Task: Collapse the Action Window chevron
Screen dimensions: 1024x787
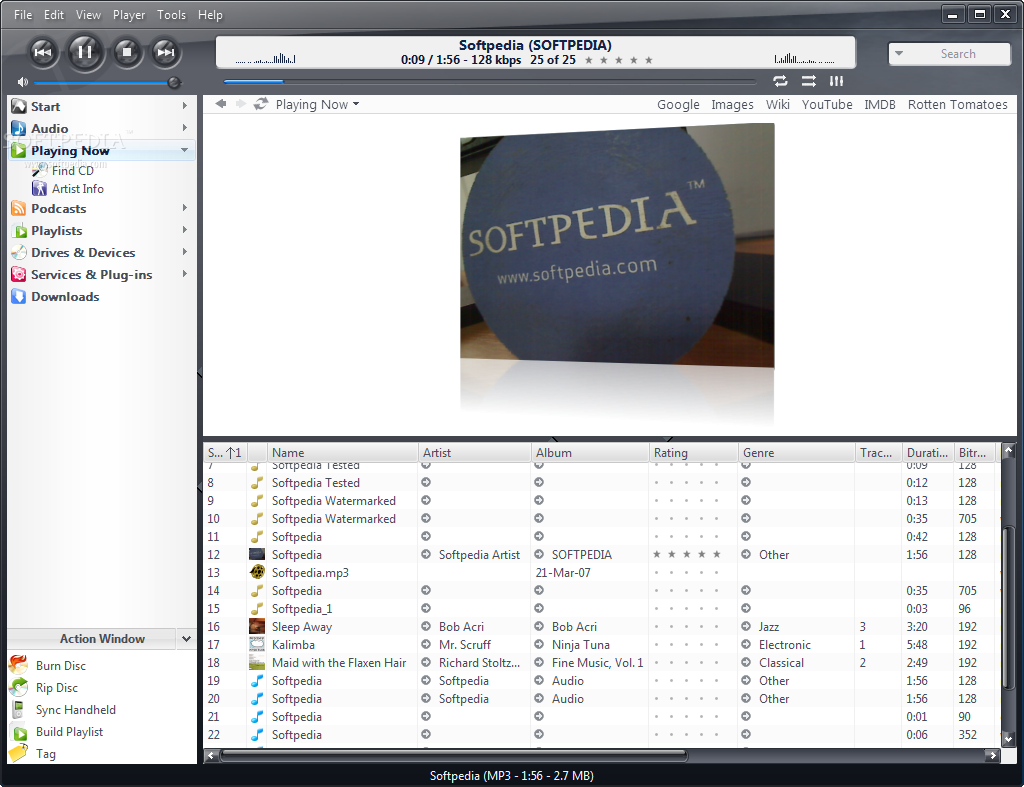Action: click(186, 639)
